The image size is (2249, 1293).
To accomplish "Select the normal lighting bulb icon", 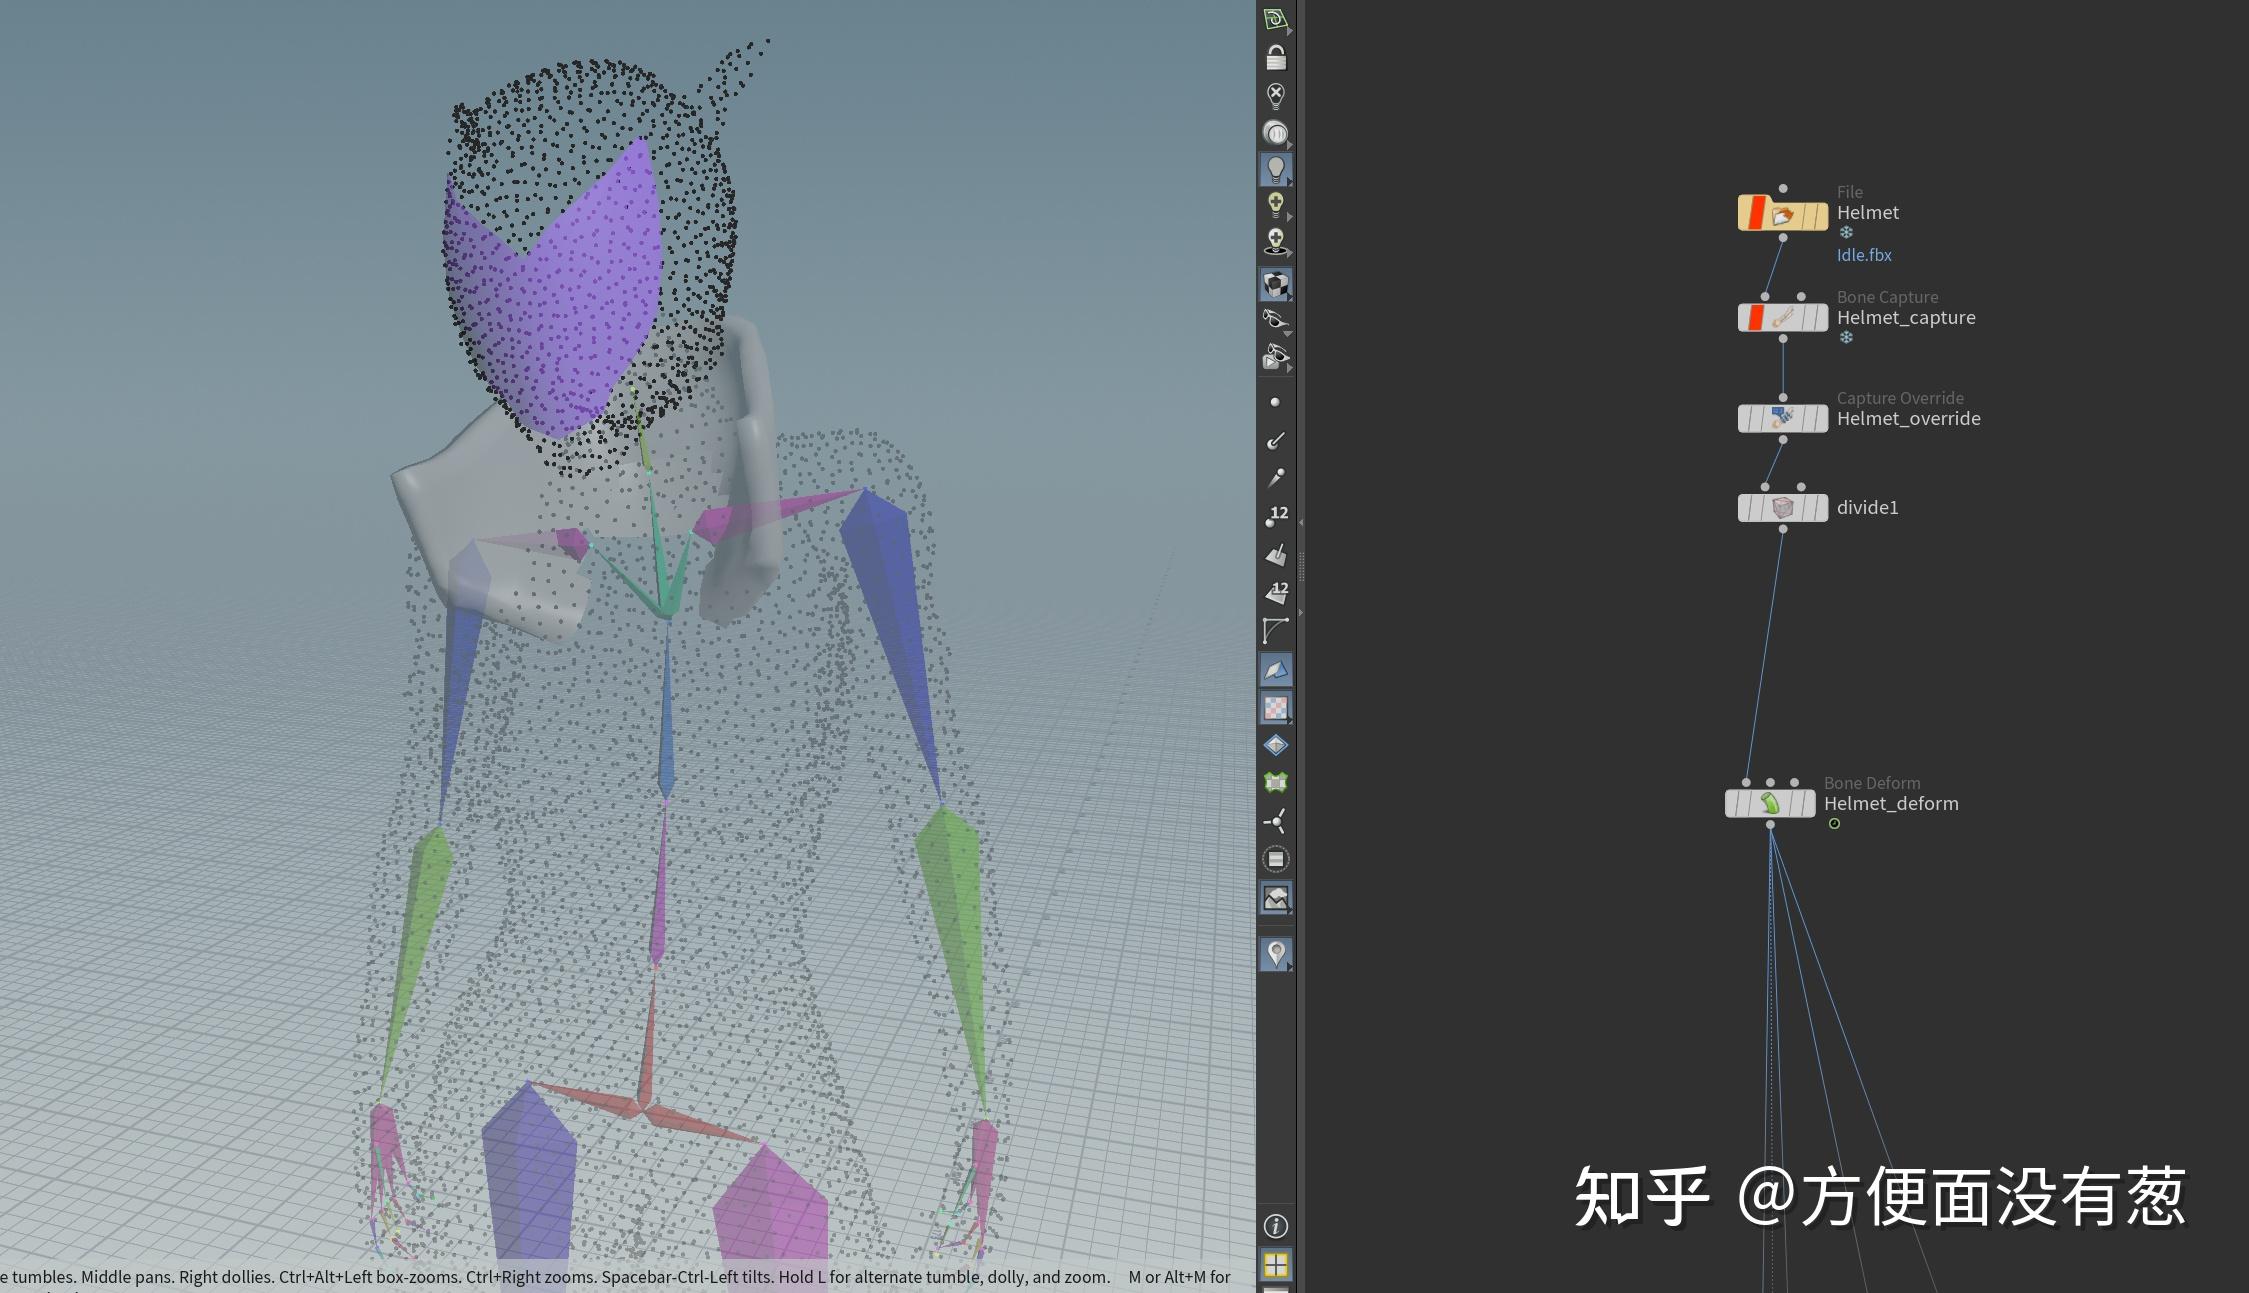I will tap(1275, 169).
